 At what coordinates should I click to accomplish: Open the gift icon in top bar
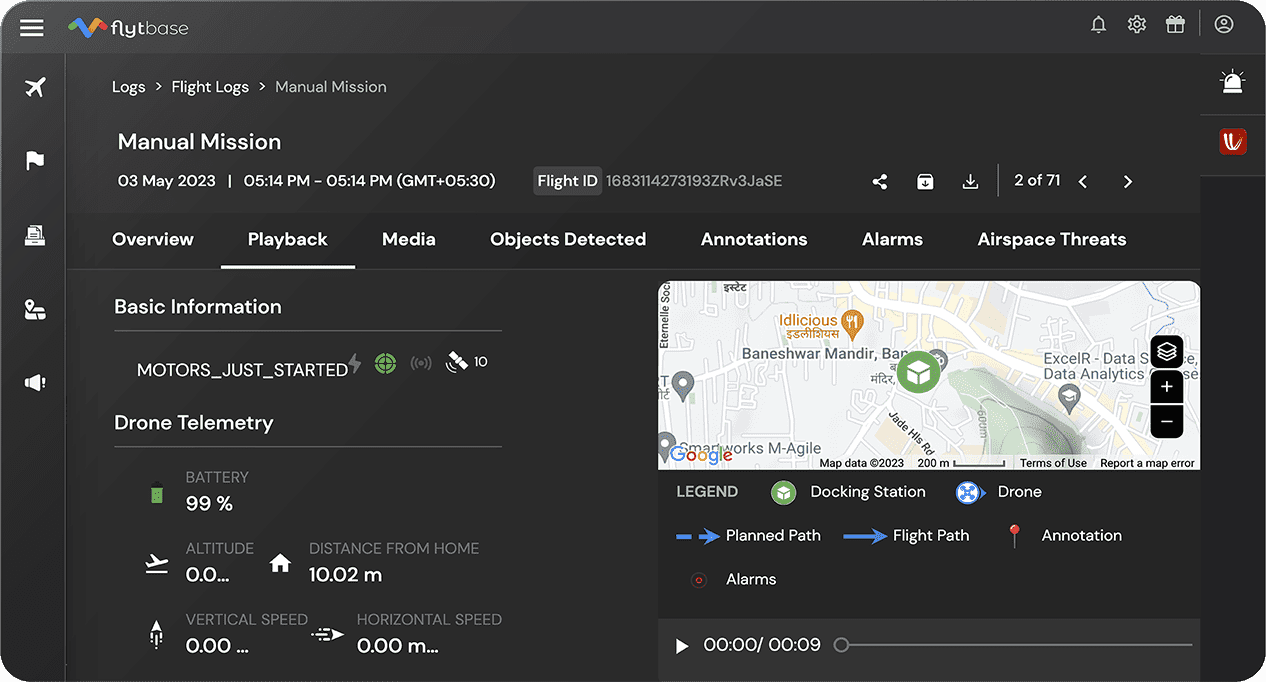click(x=1175, y=24)
